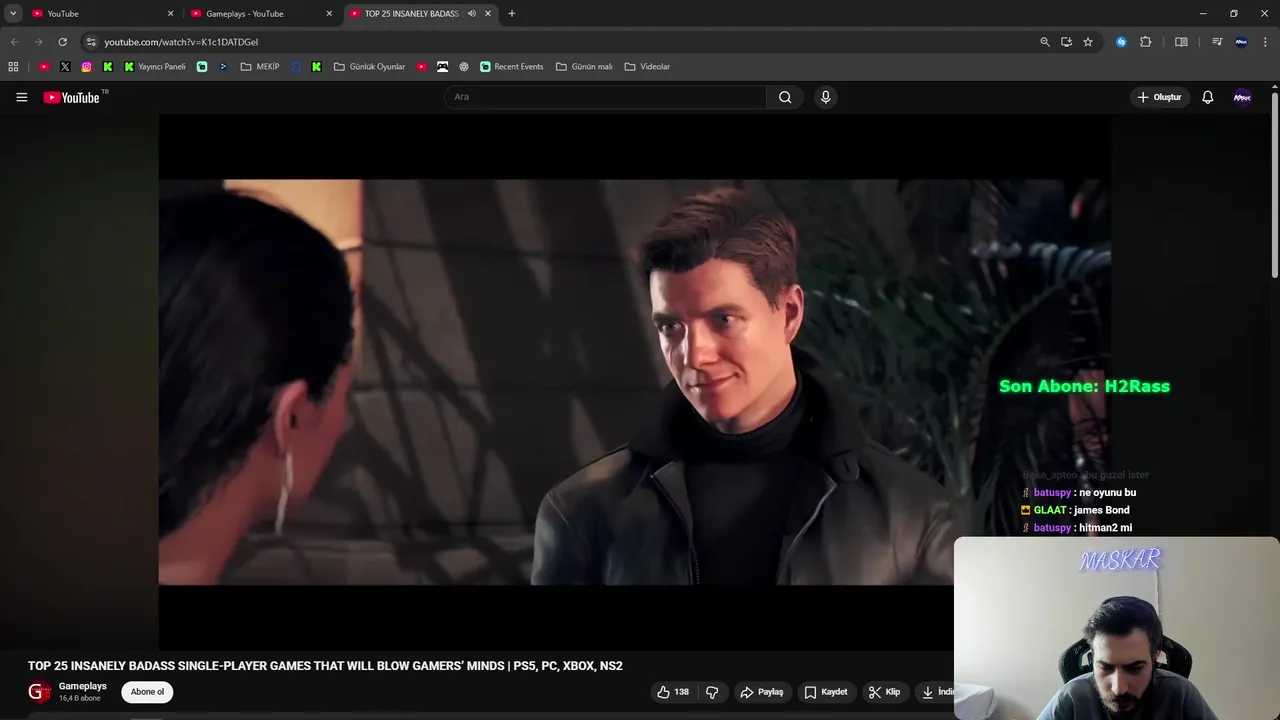Click the YouTube search magnifier button

tap(785, 97)
